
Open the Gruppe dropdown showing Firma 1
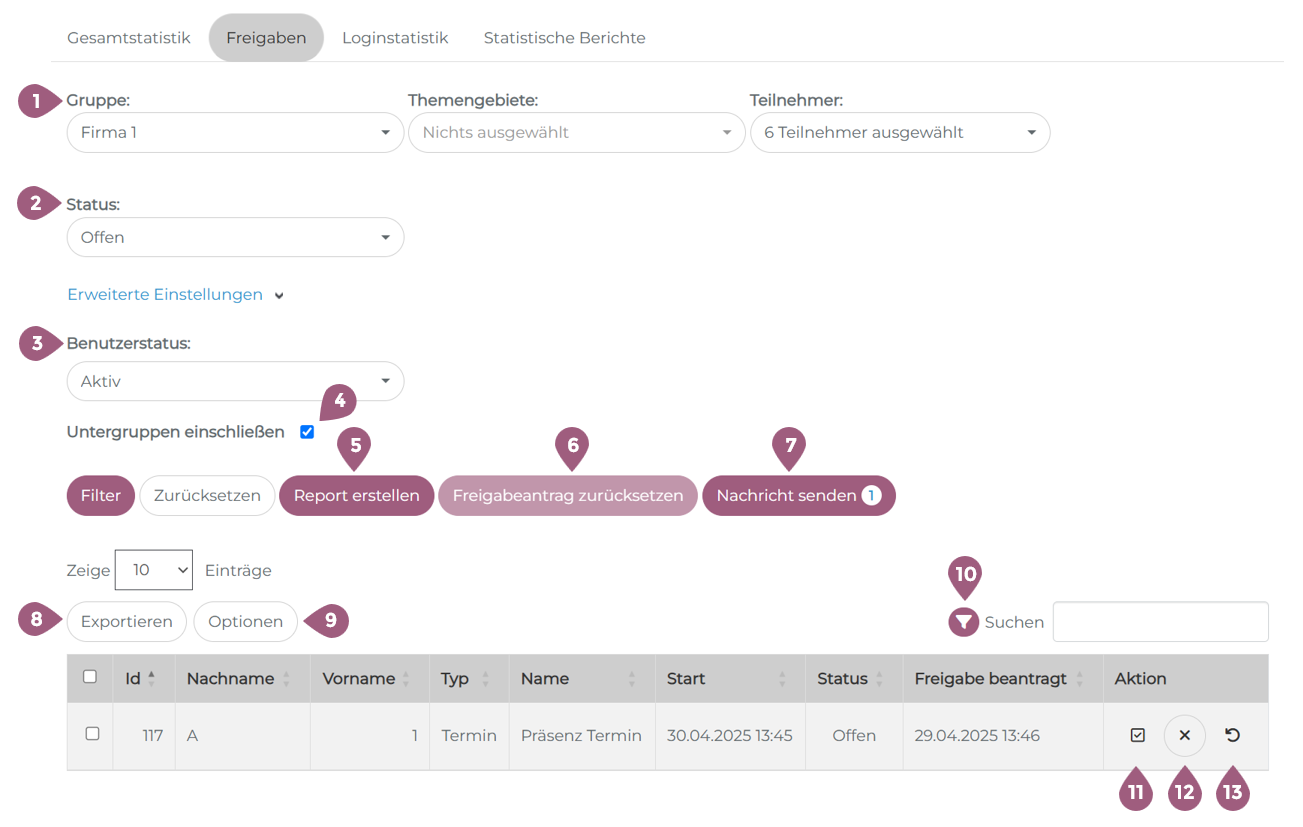[x=235, y=132]
